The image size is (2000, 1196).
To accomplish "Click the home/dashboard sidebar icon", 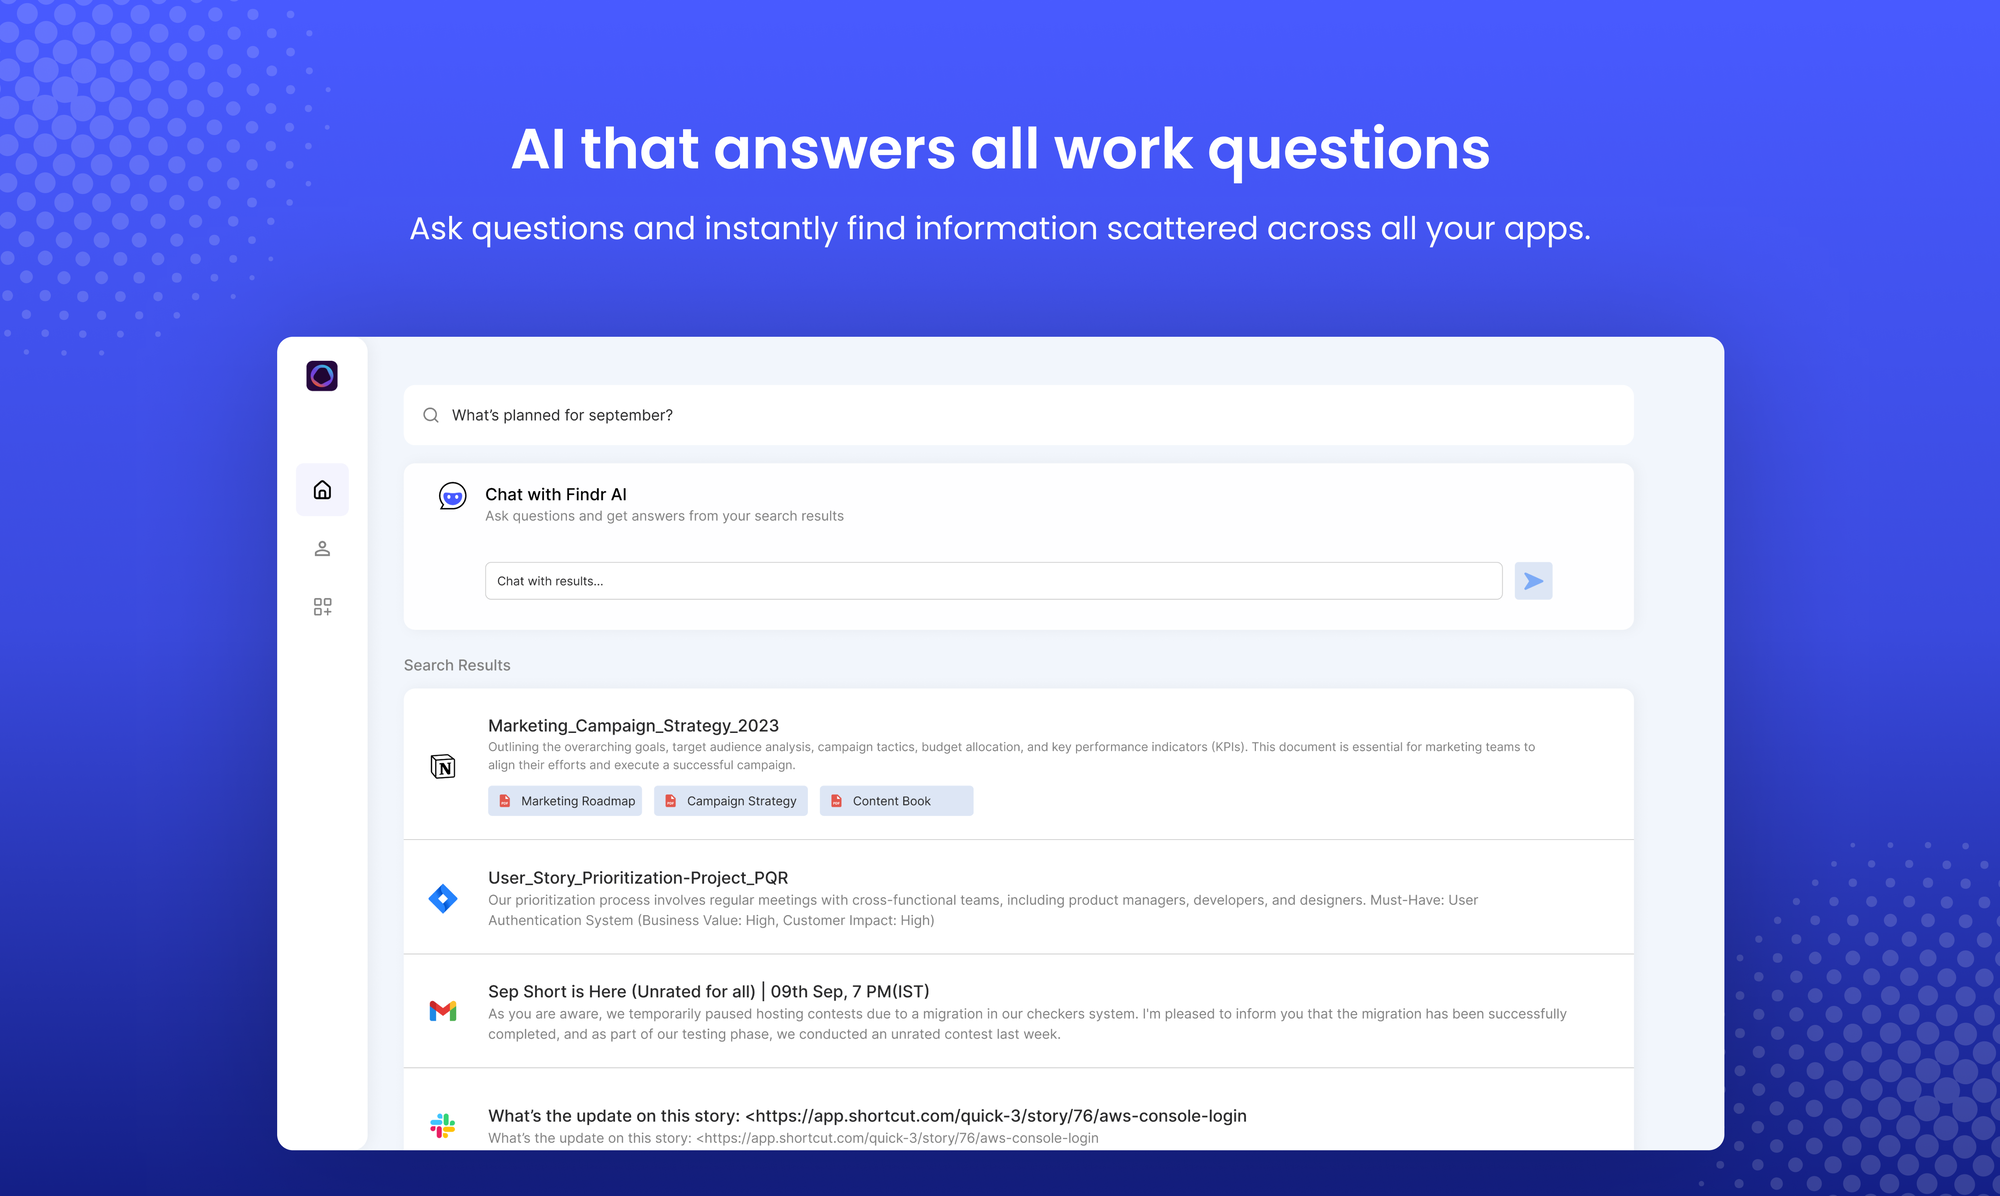I will (x=322, y=488).
